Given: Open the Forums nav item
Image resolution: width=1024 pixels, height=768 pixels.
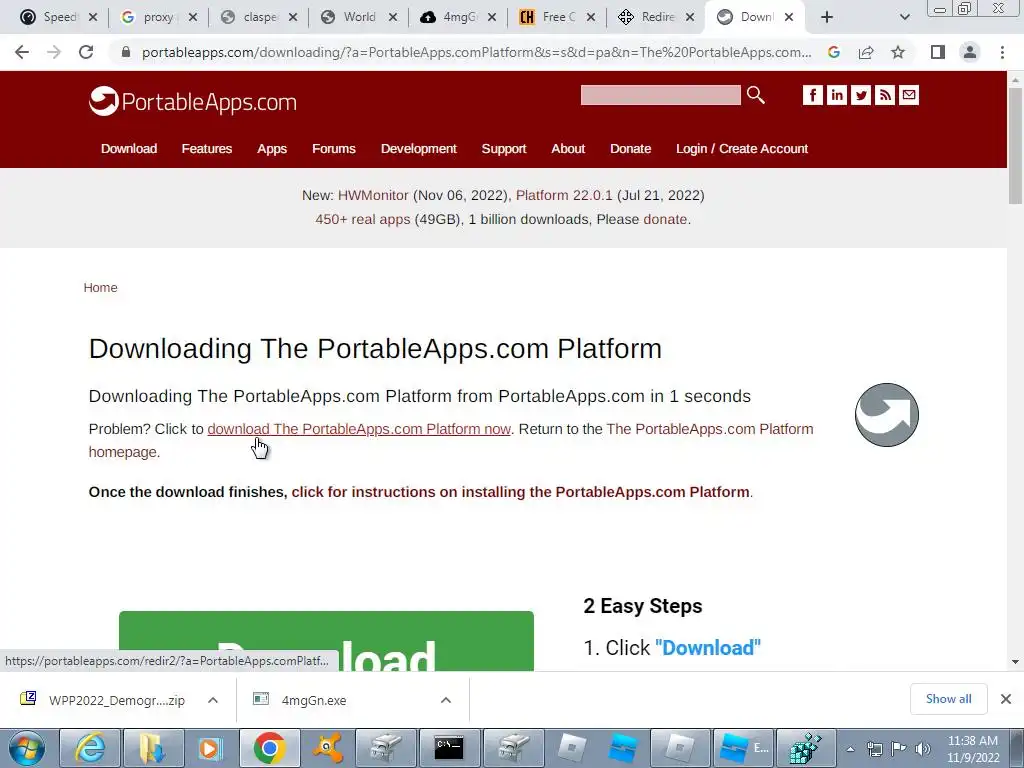Looking at the screenshot, I should point(334,149).
